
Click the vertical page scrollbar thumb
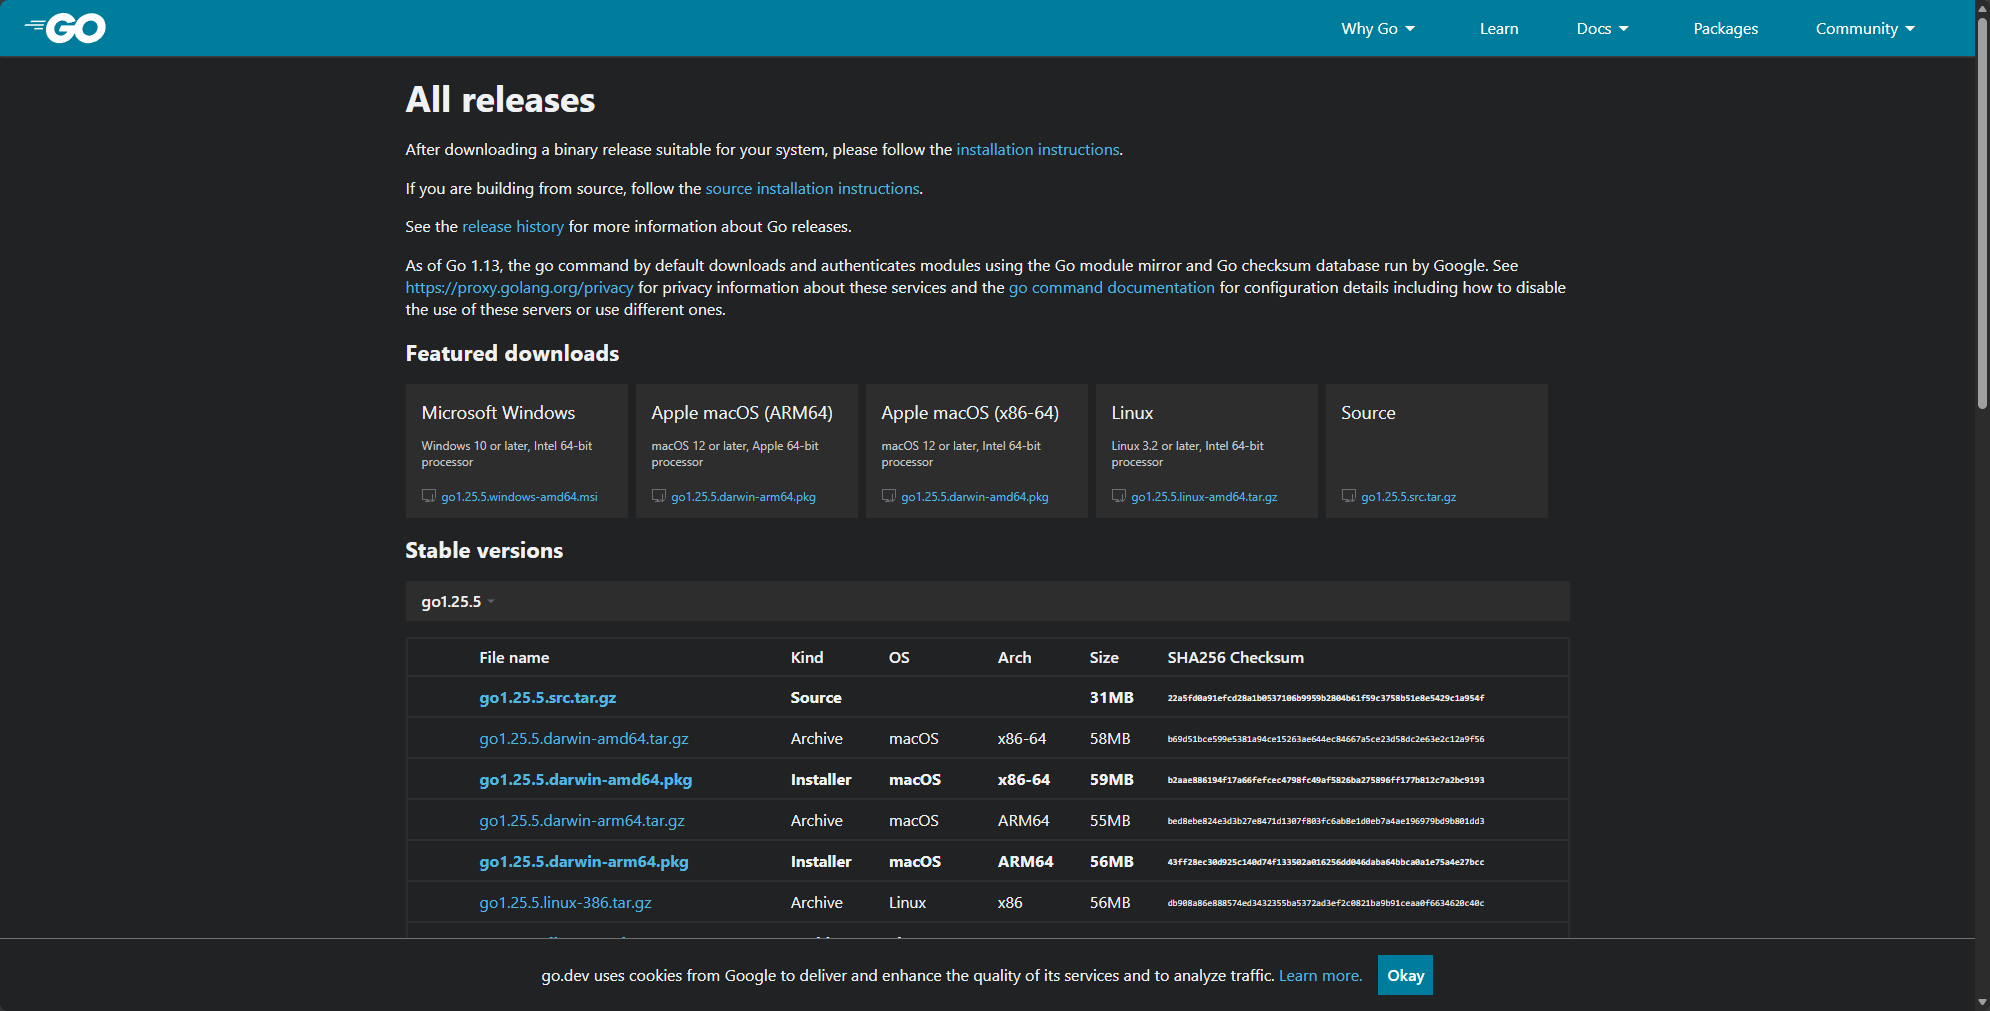1982,210
